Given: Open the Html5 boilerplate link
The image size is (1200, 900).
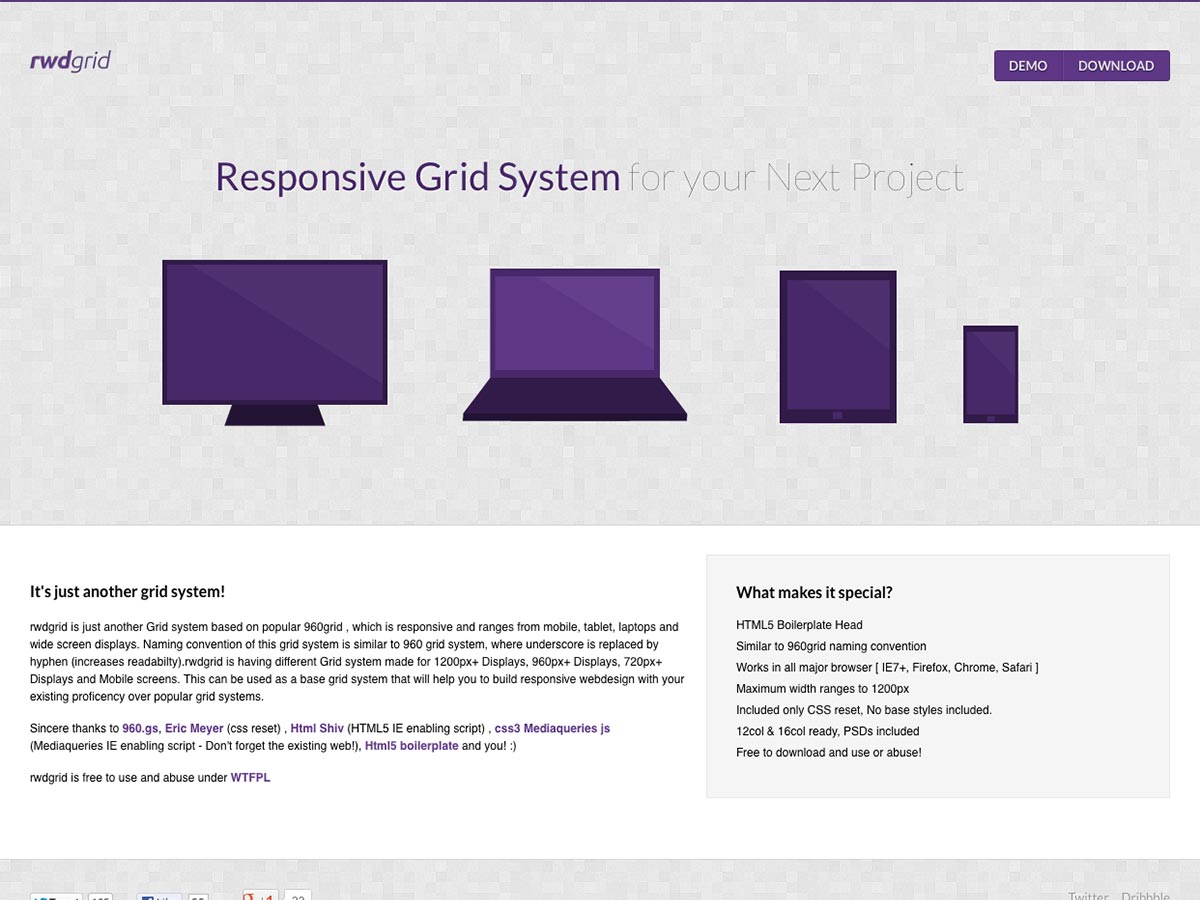Looking at the screenshot, I should click(411, 746).
